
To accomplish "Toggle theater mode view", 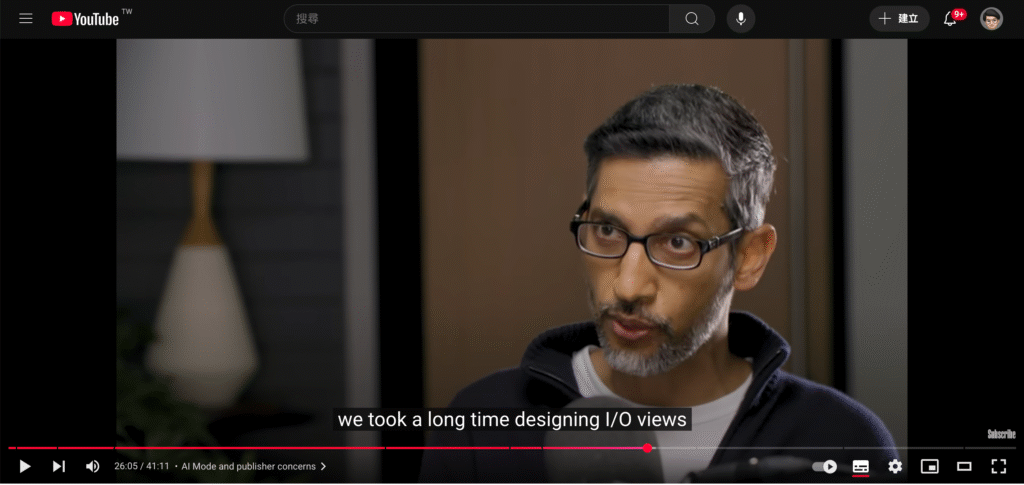I will click(x=964, y=466).
